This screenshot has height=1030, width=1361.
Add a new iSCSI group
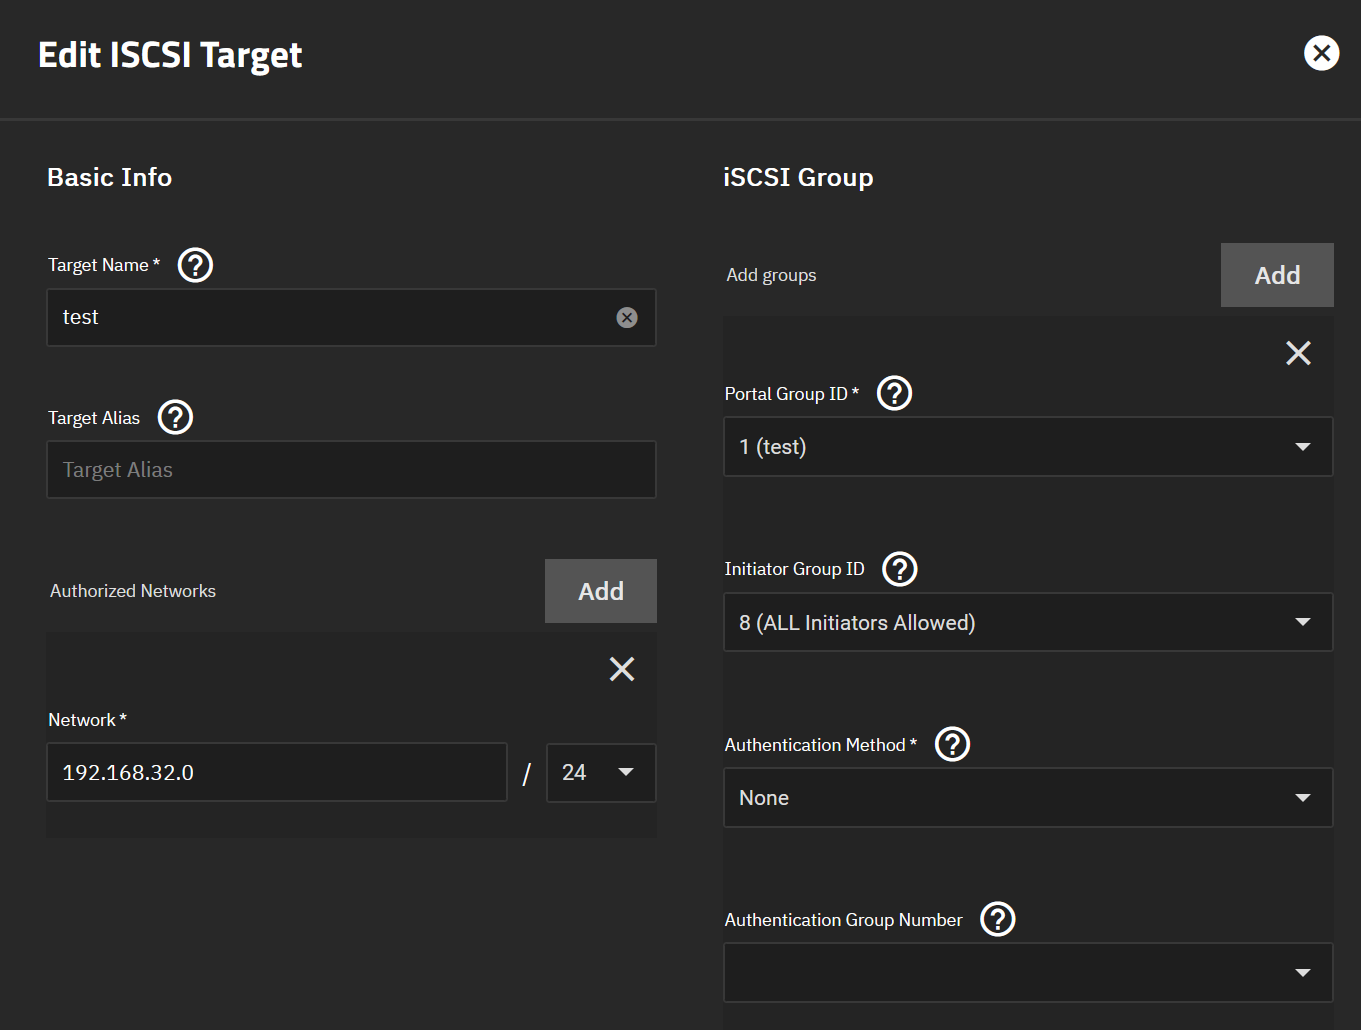pyautogui.click(x=1277, y=275)
